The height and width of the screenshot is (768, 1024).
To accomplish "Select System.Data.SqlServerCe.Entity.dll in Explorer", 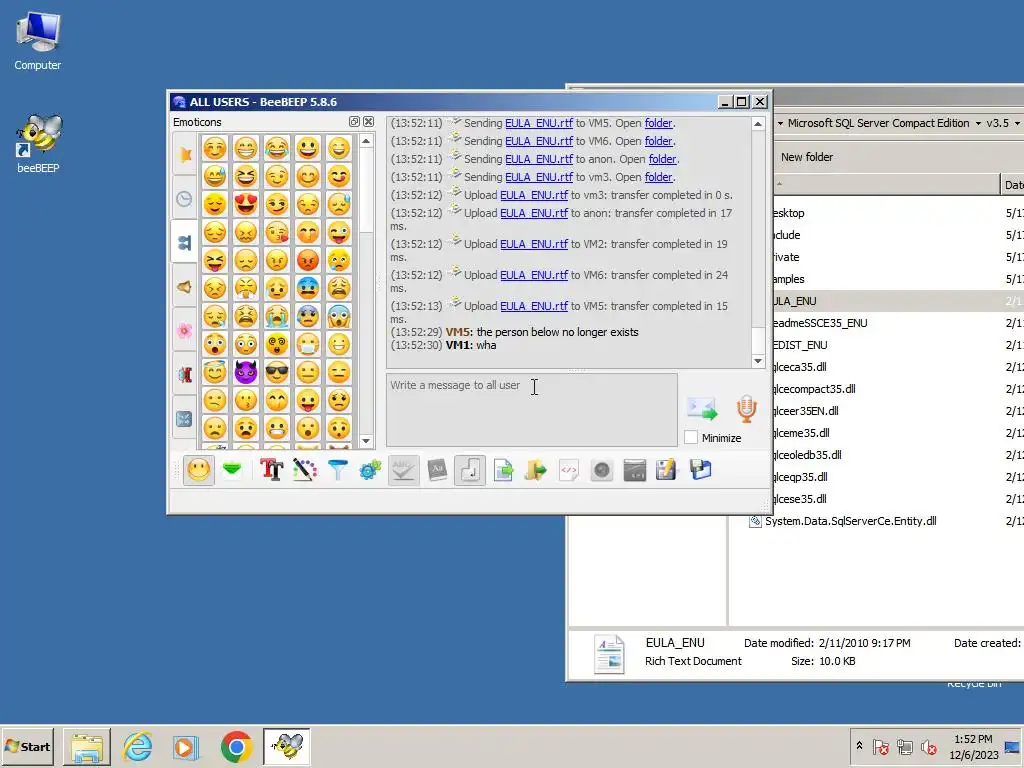I will [850, 520].
